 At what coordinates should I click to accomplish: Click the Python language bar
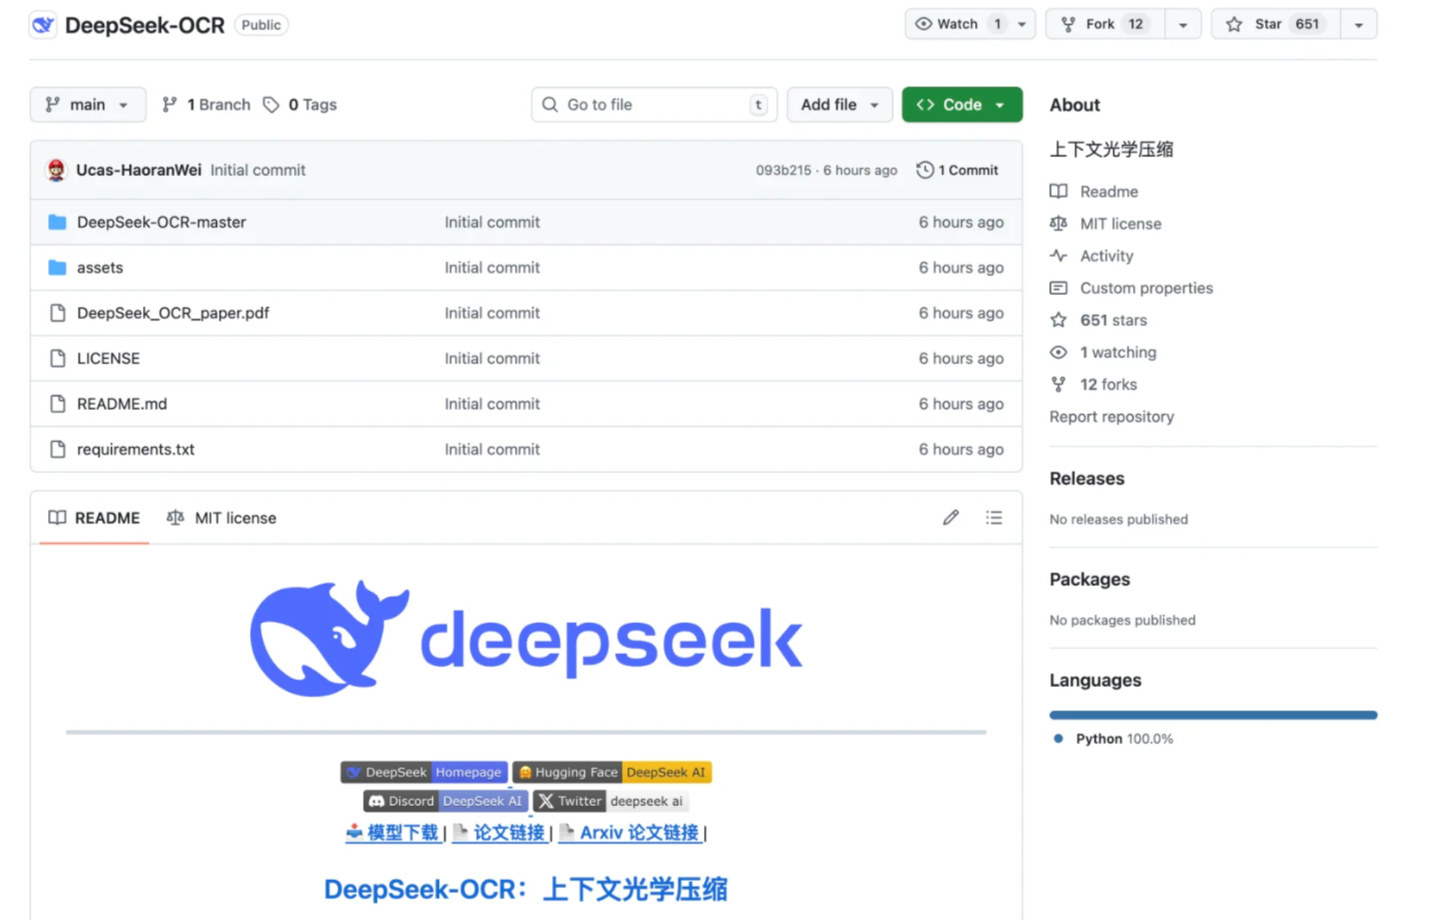(x=1213, y=715)
